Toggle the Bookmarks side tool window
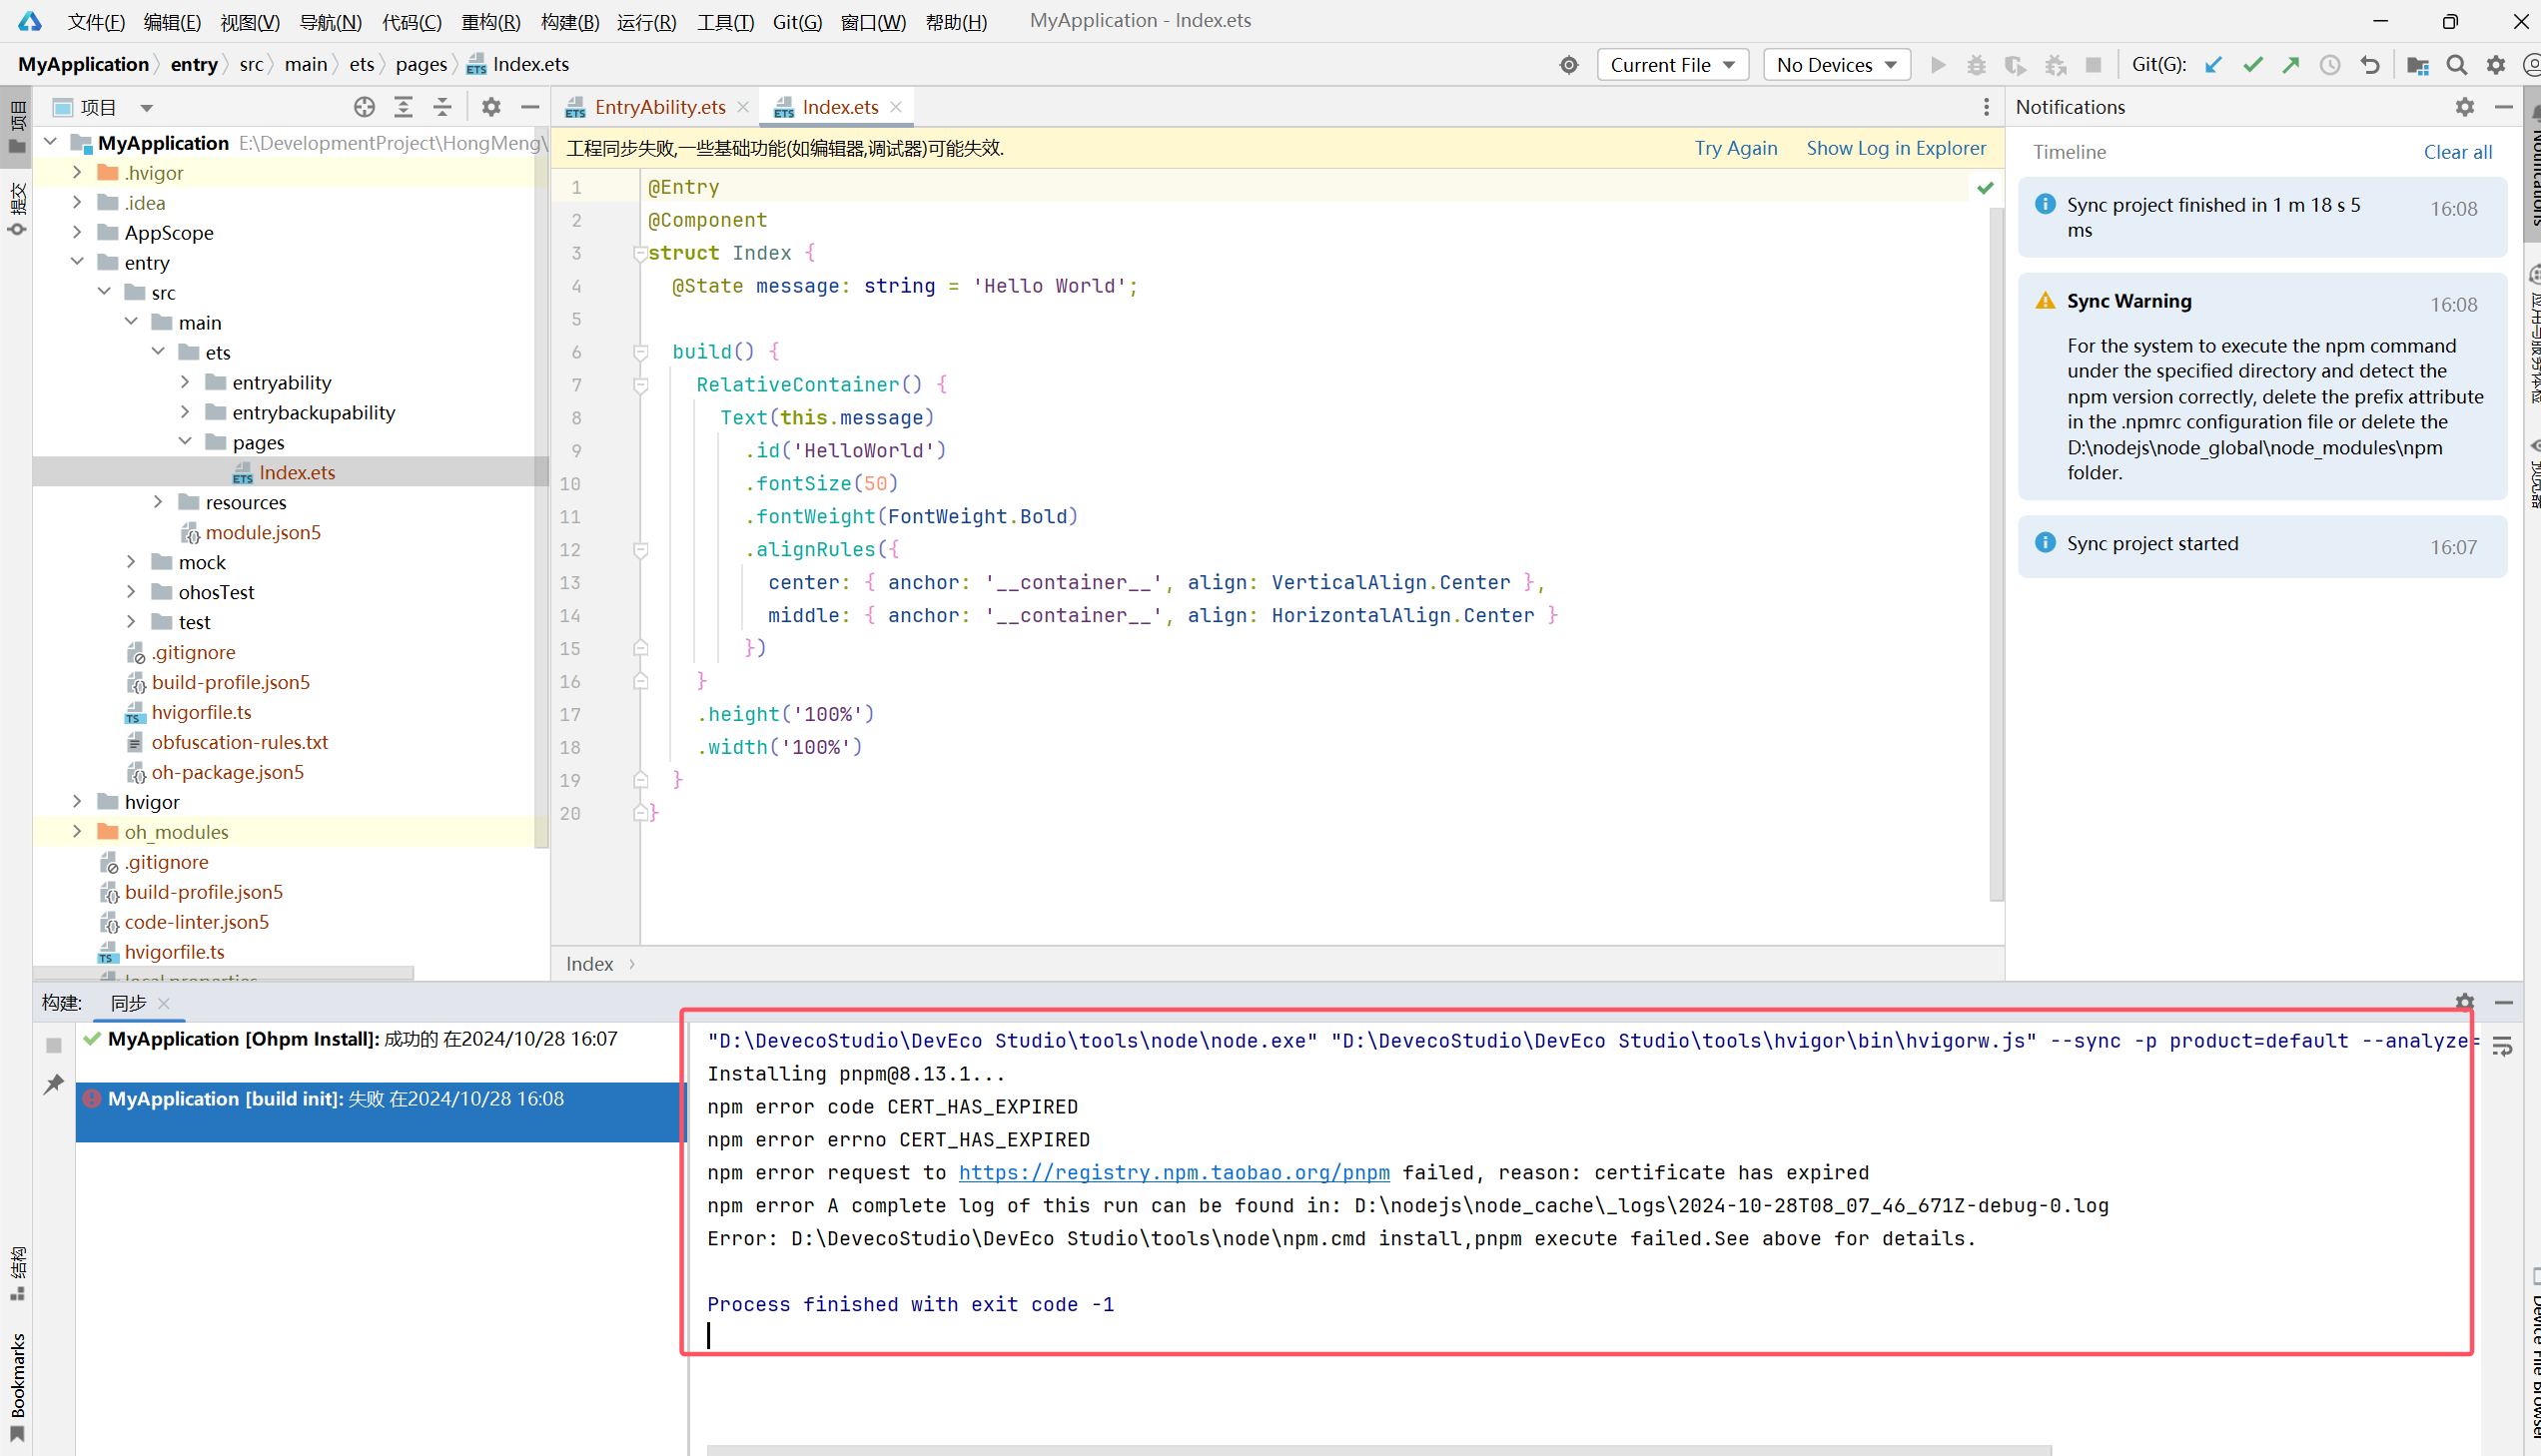Image resolution: width=2541 pixels, height=1456 pixels. [x=17, y=1387]
